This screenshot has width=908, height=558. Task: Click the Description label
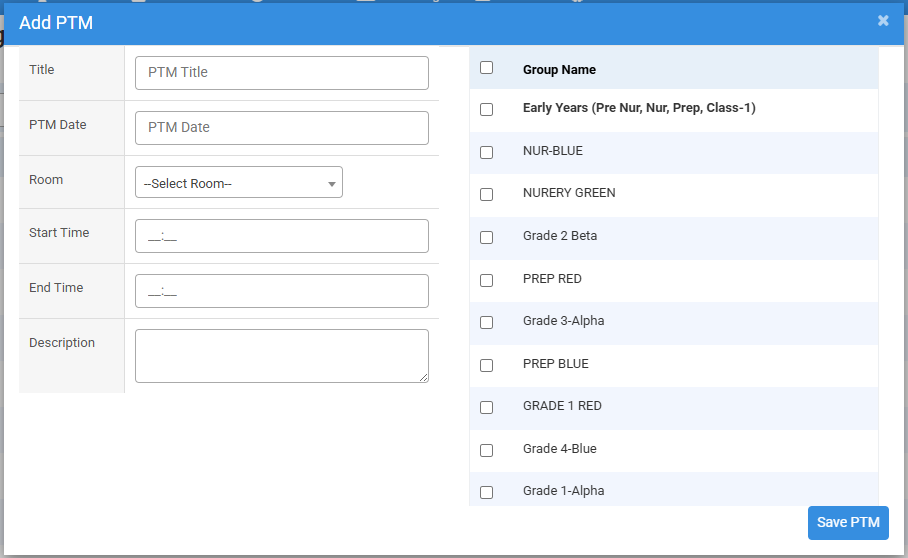[x=62, y=343]
